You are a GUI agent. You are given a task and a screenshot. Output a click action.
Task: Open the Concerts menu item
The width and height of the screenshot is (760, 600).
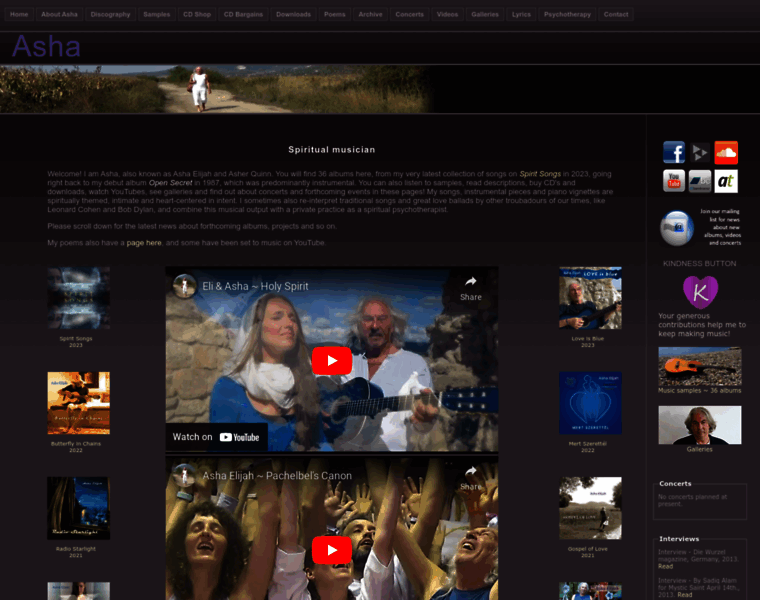[410, 15]
